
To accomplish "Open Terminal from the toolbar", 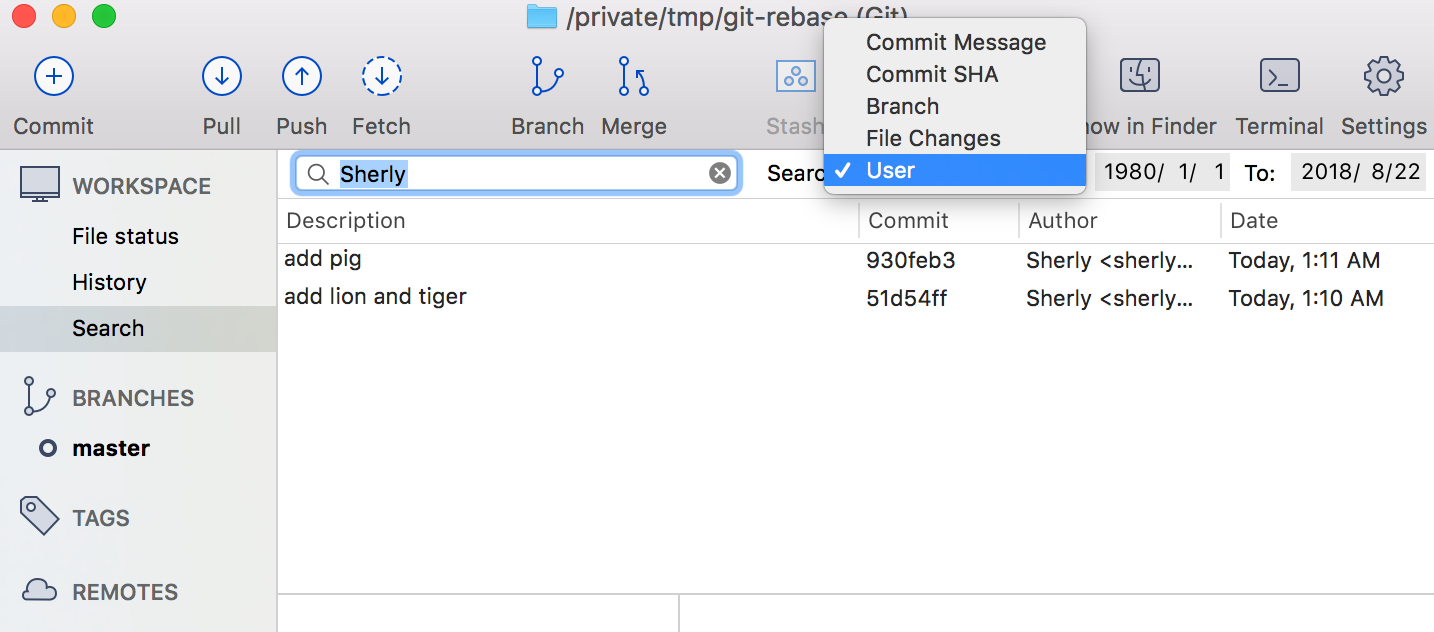I will [x=1279, y=76].
